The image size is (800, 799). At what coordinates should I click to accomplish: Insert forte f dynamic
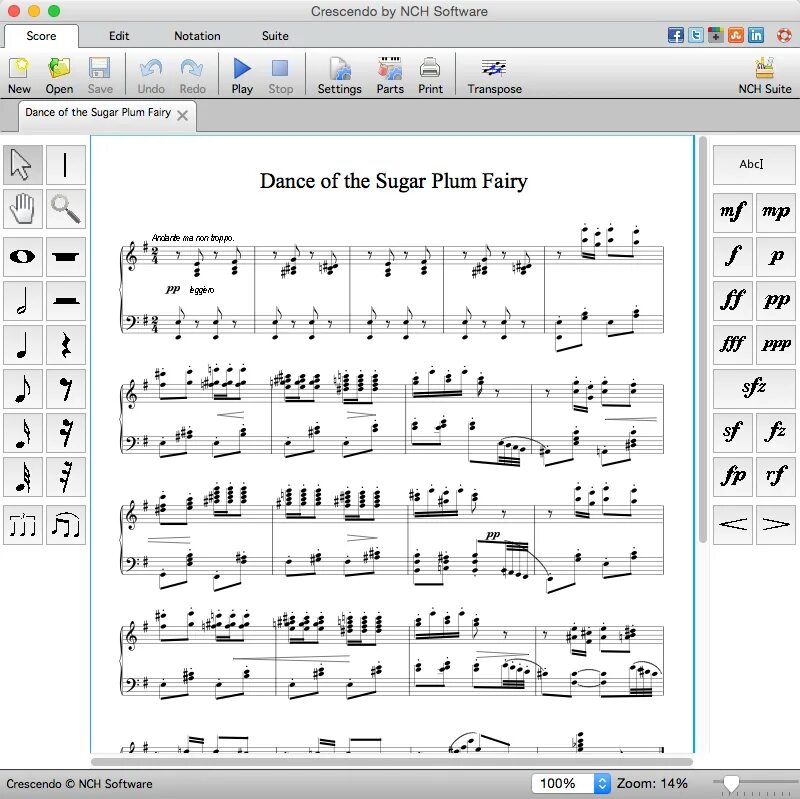click(x=733, y=257)
